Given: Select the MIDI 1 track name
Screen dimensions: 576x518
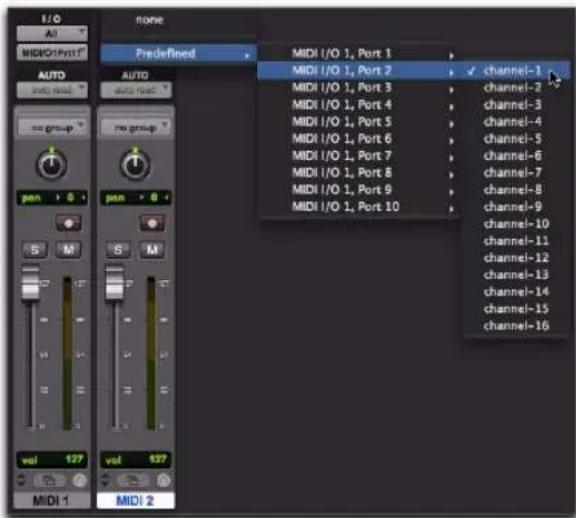Looking at the screenshot, I should tap(52, 500).
